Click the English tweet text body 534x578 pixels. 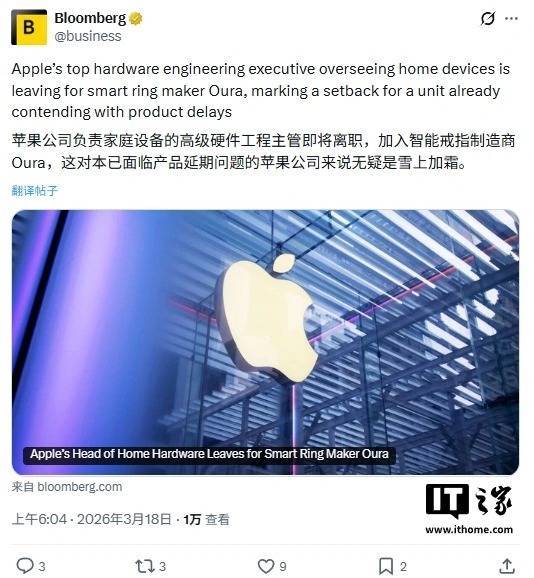coord(261,90)
